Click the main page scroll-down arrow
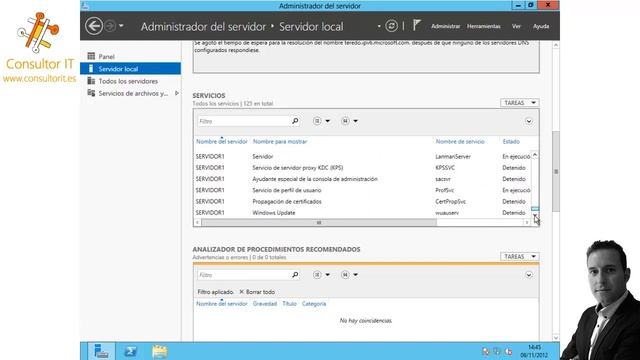 [556, 338]
